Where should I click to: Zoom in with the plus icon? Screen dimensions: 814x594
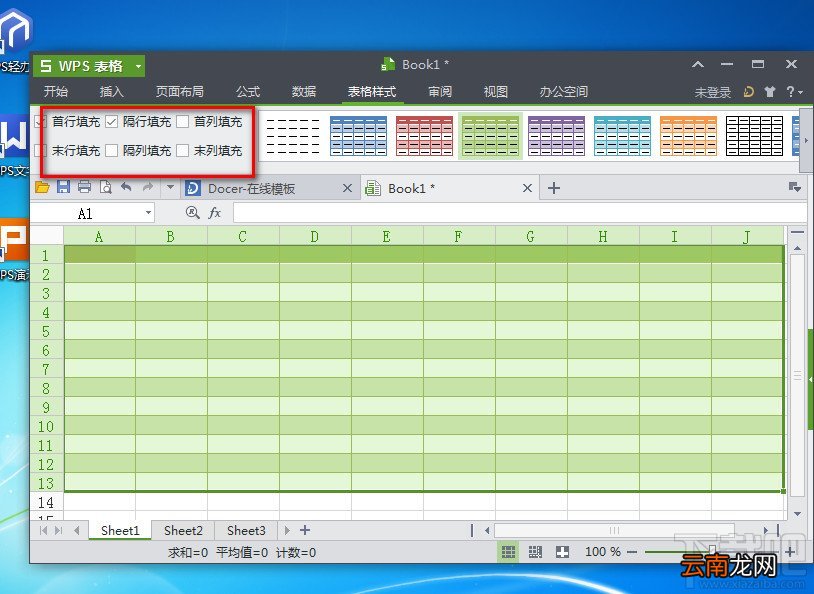point(790,551)
